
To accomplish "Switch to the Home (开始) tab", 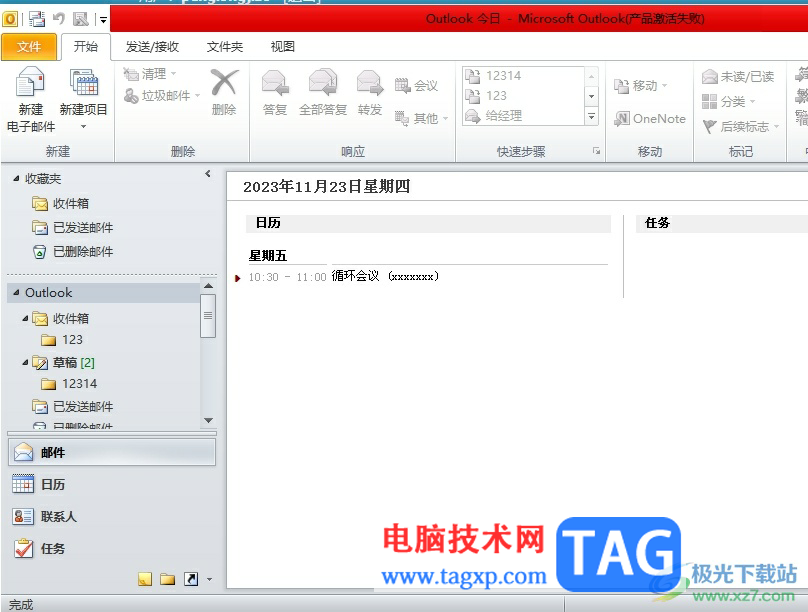I will click(86, 47).
